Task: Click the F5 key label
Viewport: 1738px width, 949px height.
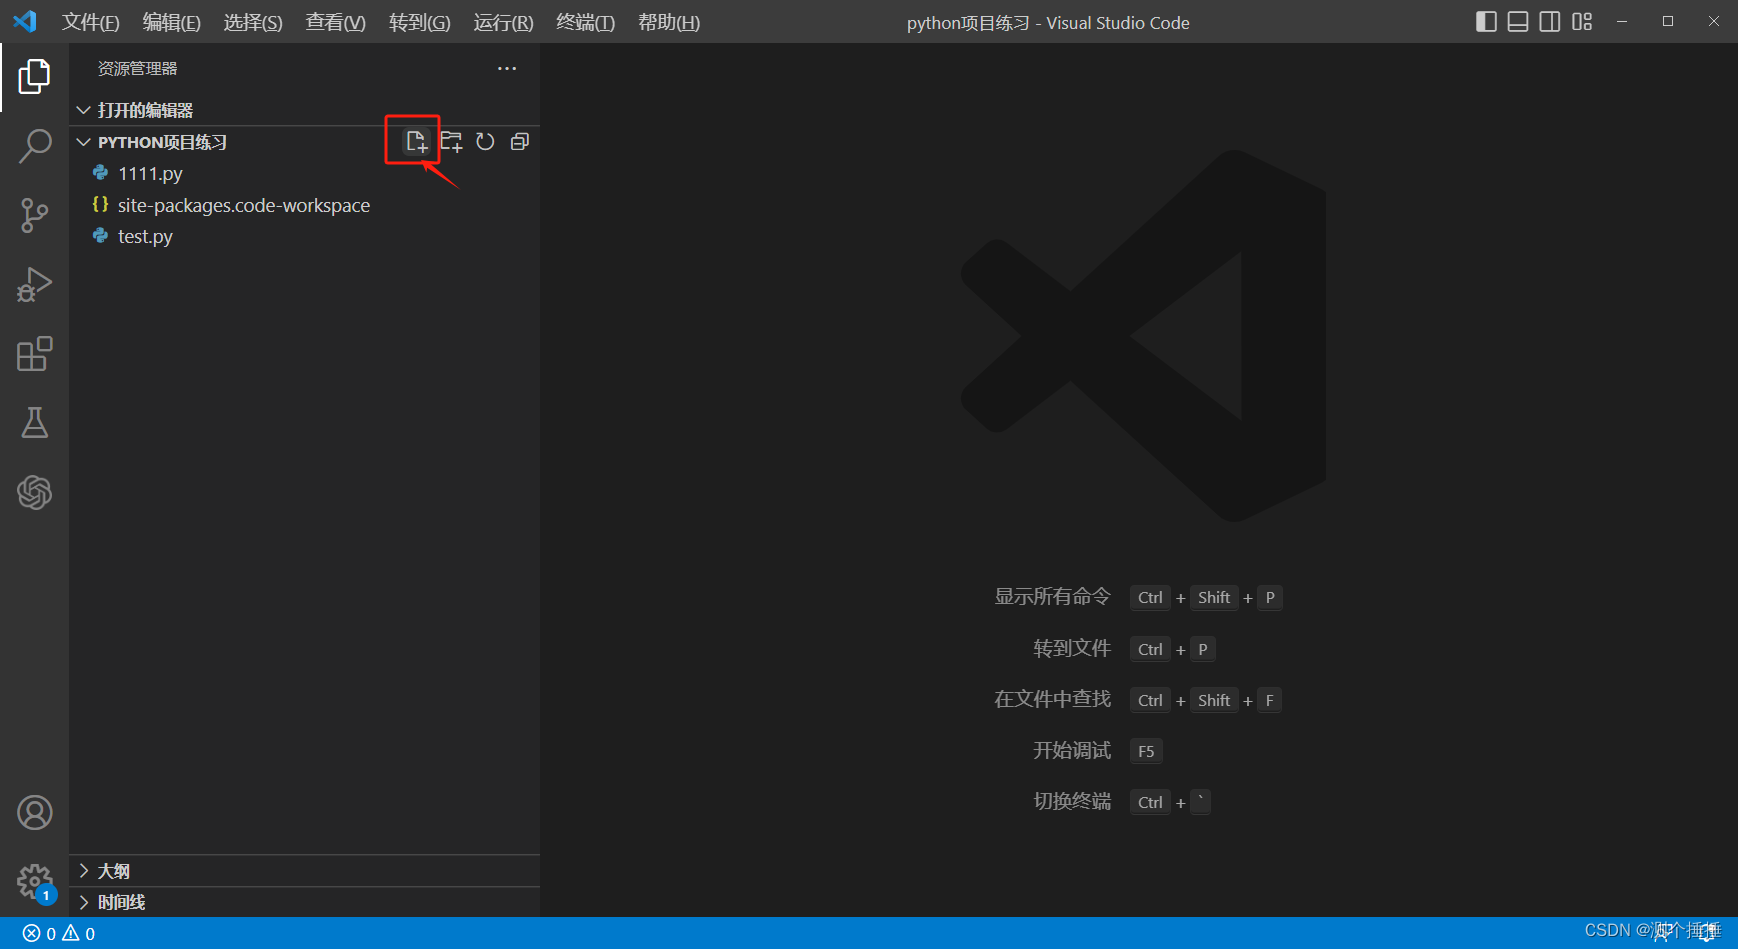Action: (x=1146, y=751)
